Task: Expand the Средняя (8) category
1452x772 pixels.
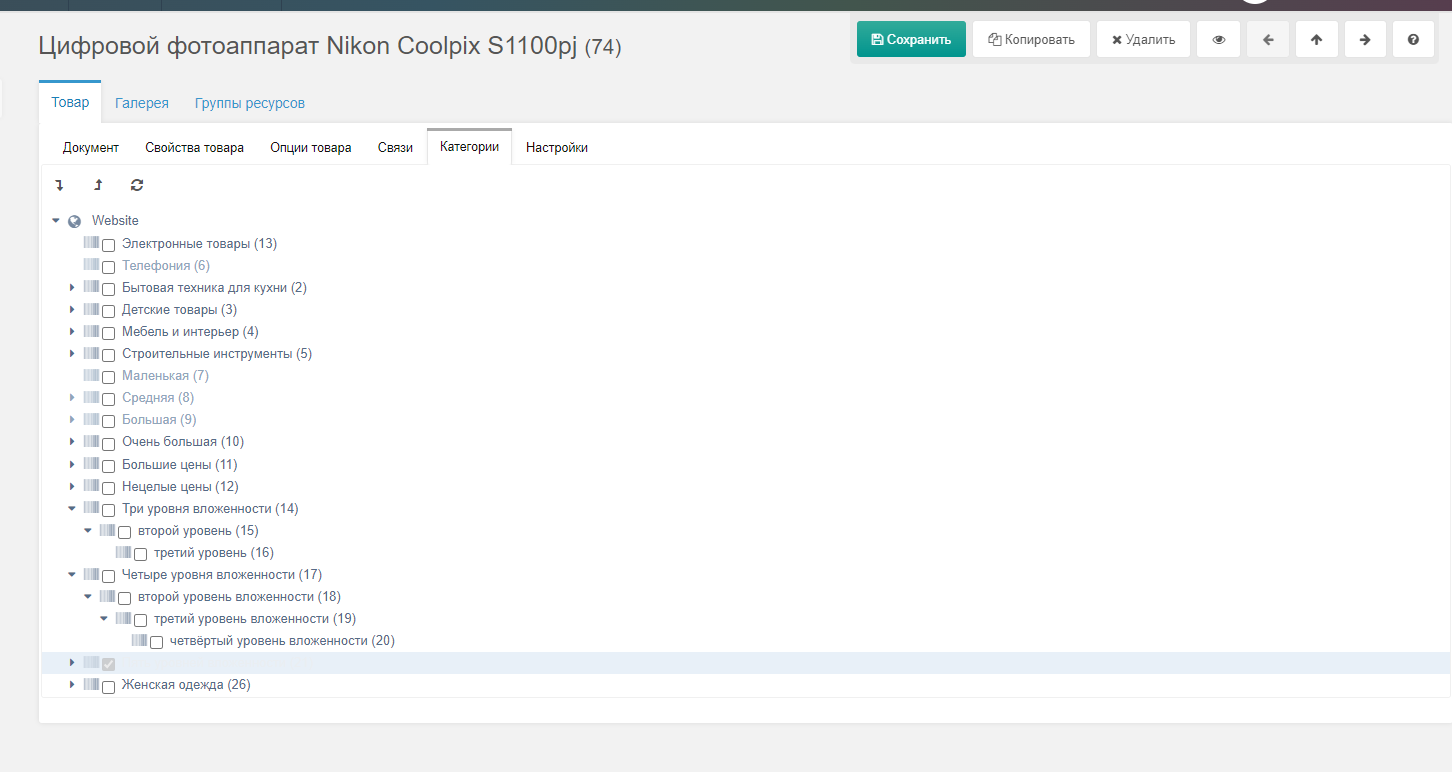Action: [72, 397]
